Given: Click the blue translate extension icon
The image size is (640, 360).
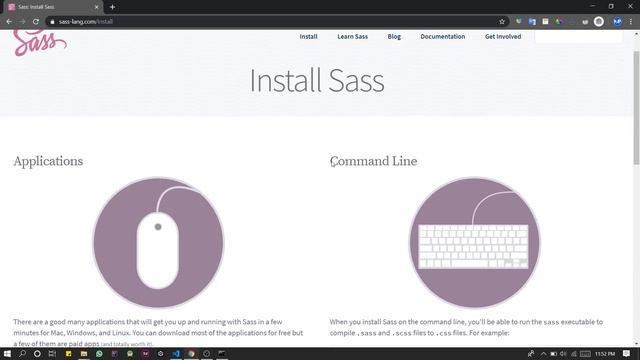Looking at the screenshot, I should click(532, 22).
